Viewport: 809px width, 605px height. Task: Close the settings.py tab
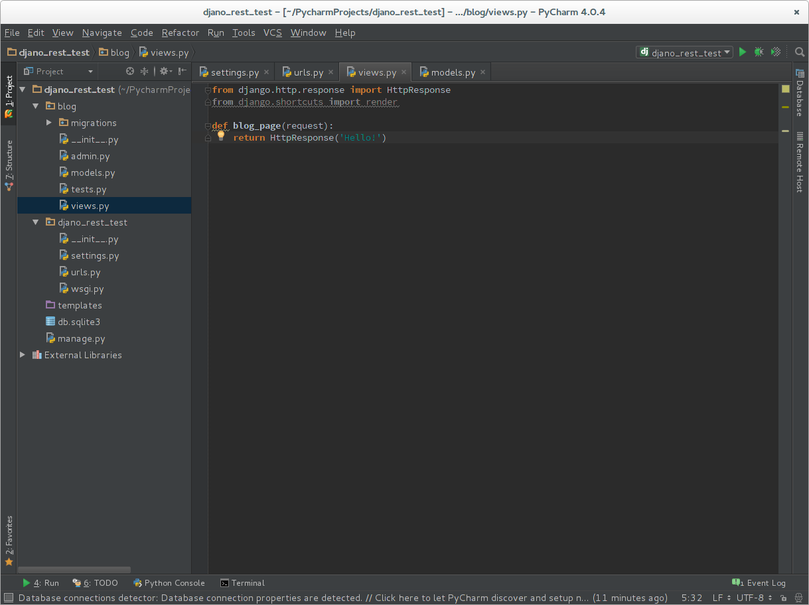click(266, 72)
